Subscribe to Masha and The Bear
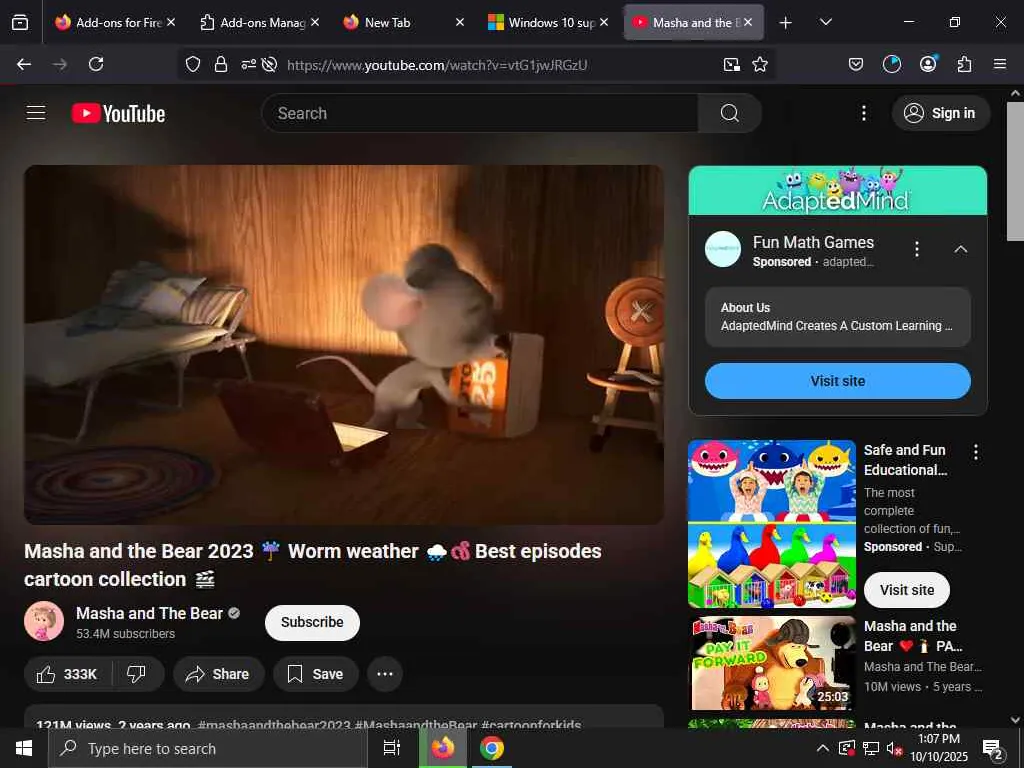 [312, 622]
